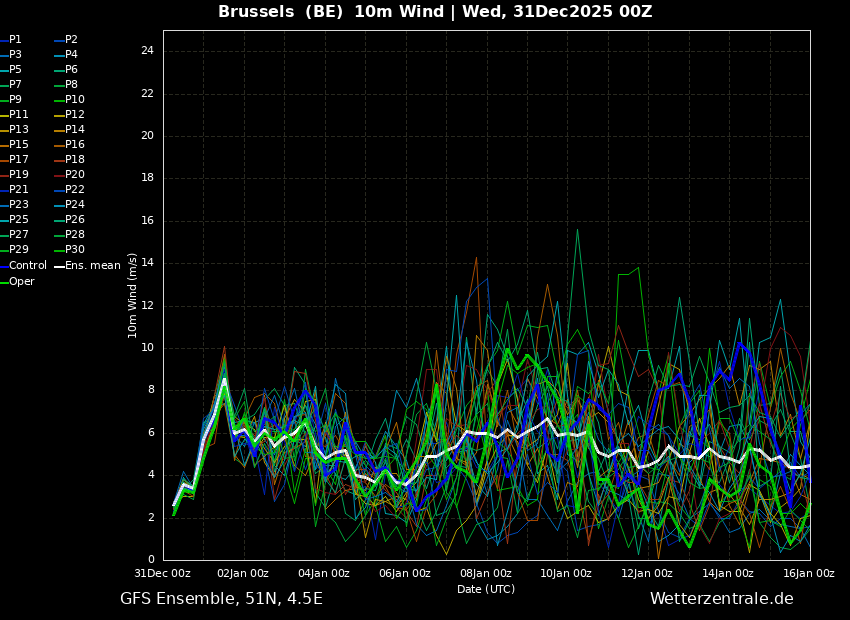Click the P17 legend label
Viewport: 850px width, 620px height.
pos(18,159)
